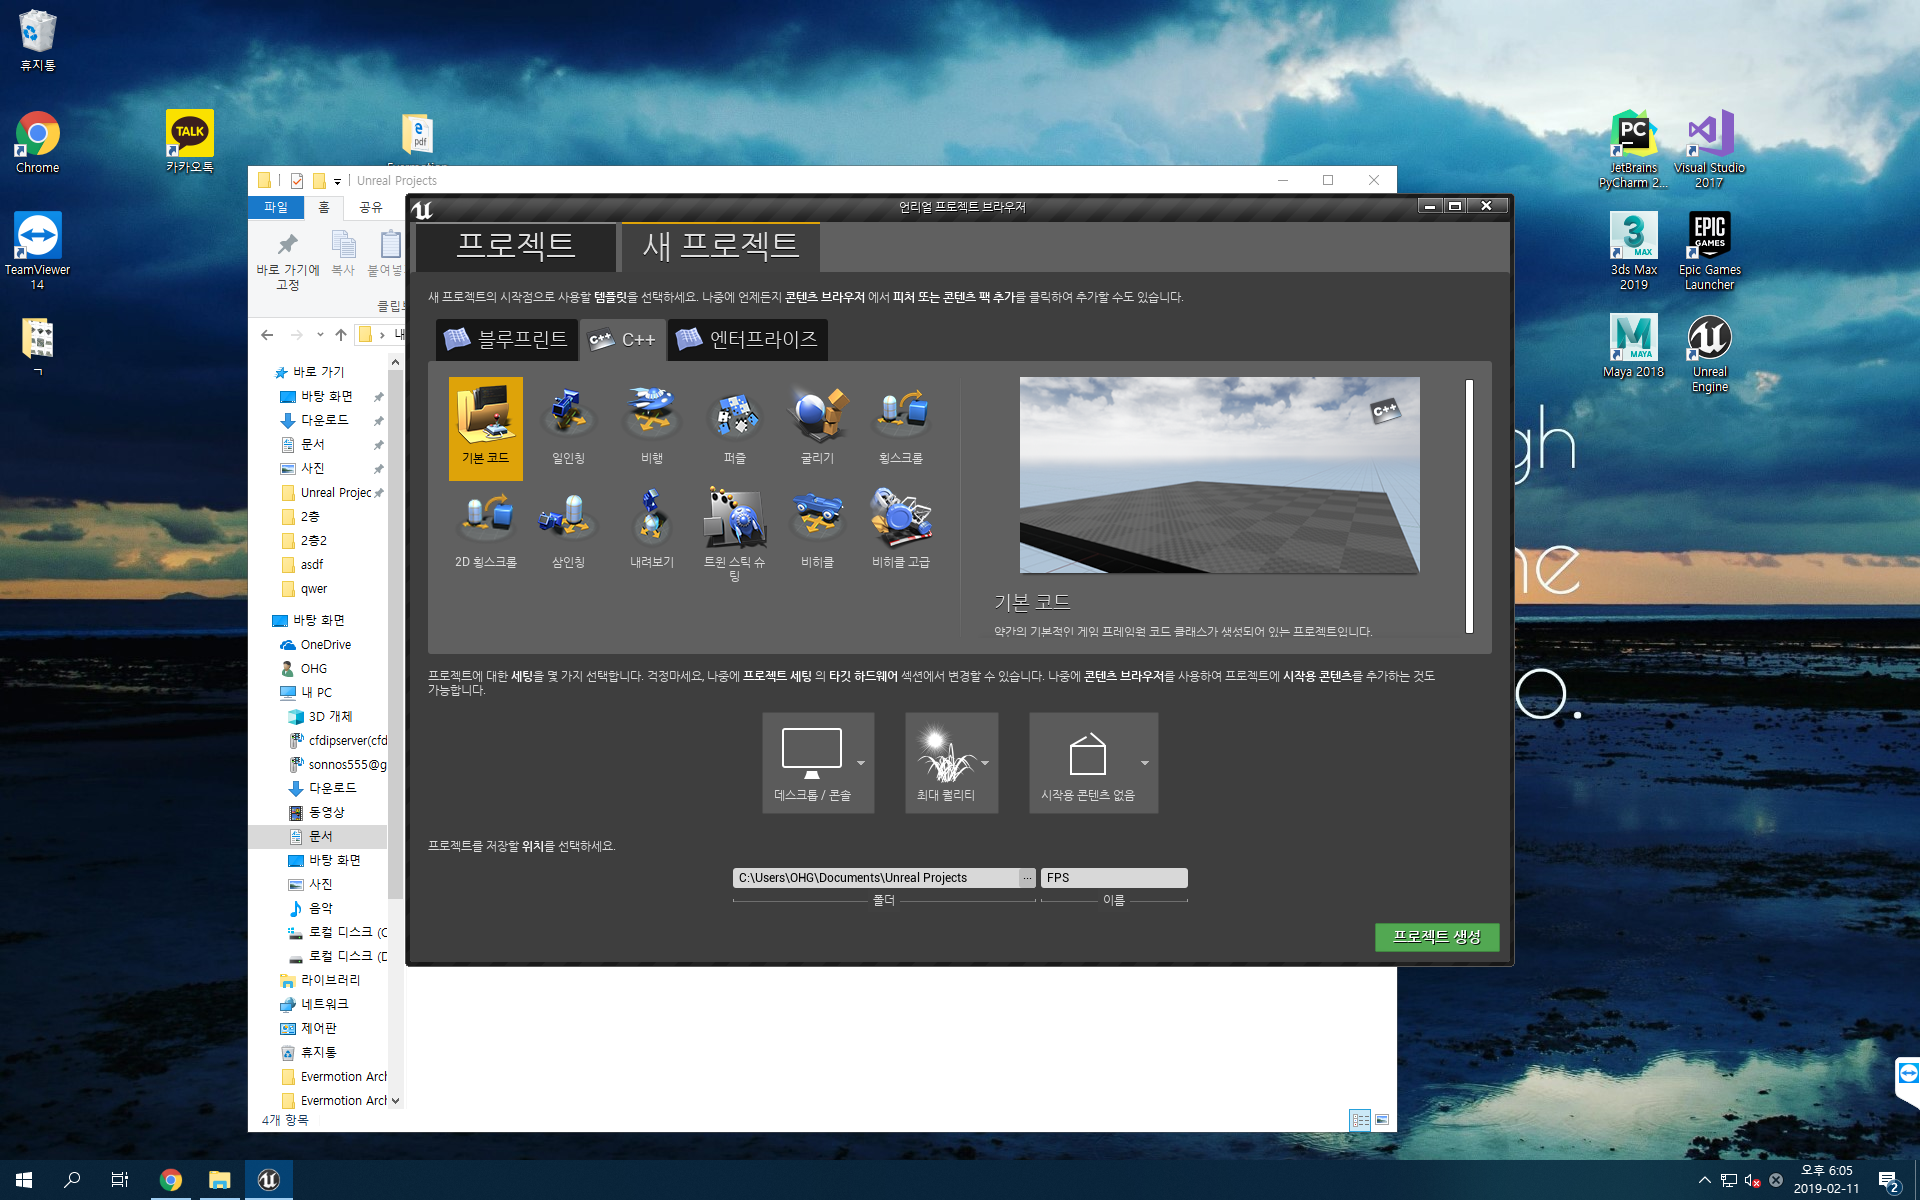This screenshot has width=1920, height=1200.
Task: Open Explorer quick access toolbar dropdown
Action: (338, 181)
